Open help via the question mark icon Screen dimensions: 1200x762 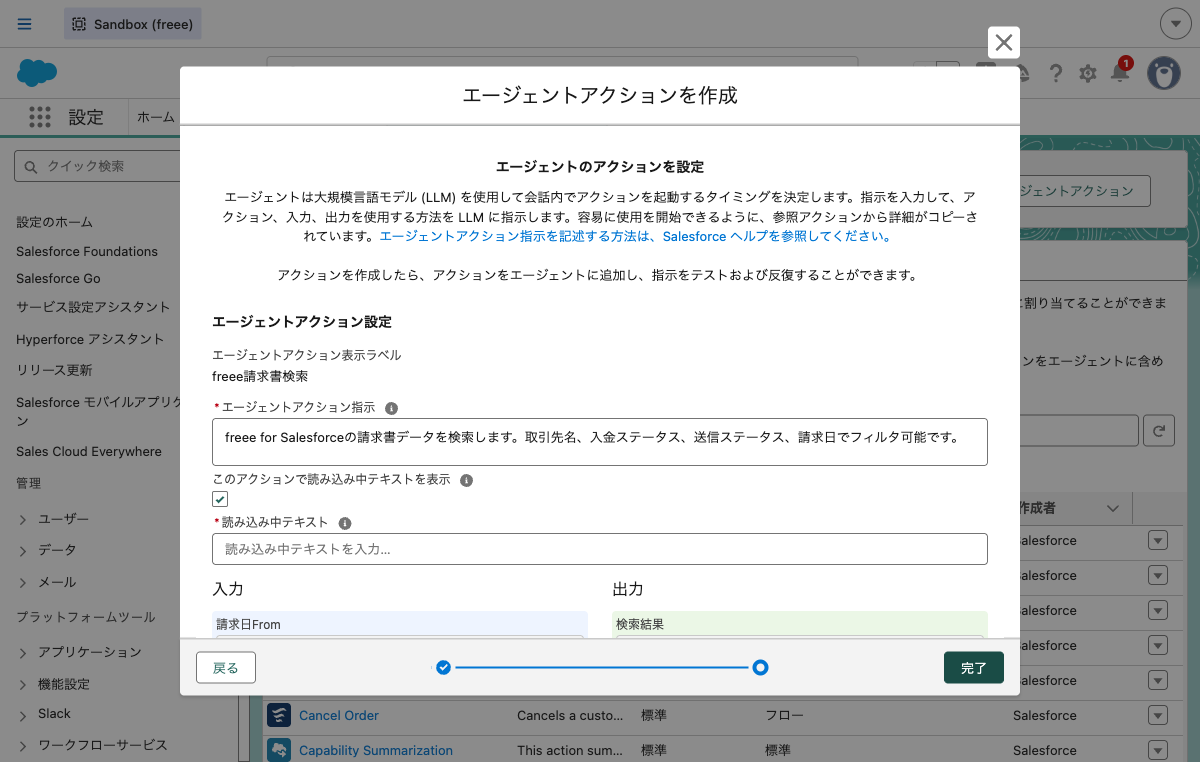(x=1056, y=73)
